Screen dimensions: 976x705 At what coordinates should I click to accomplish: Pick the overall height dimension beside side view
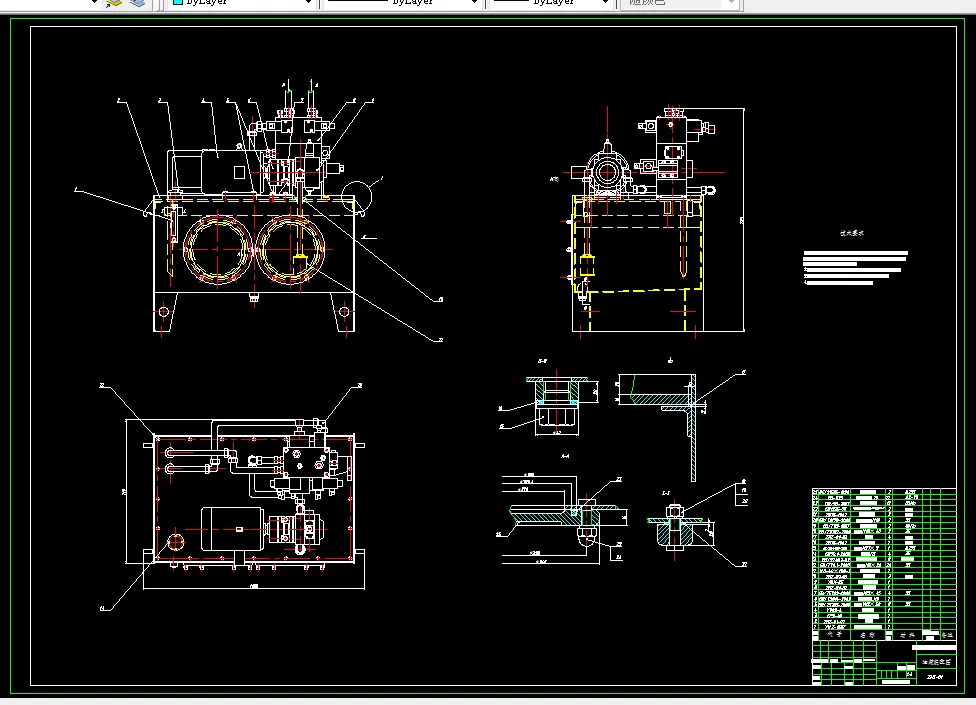click(x=743, y=220)
